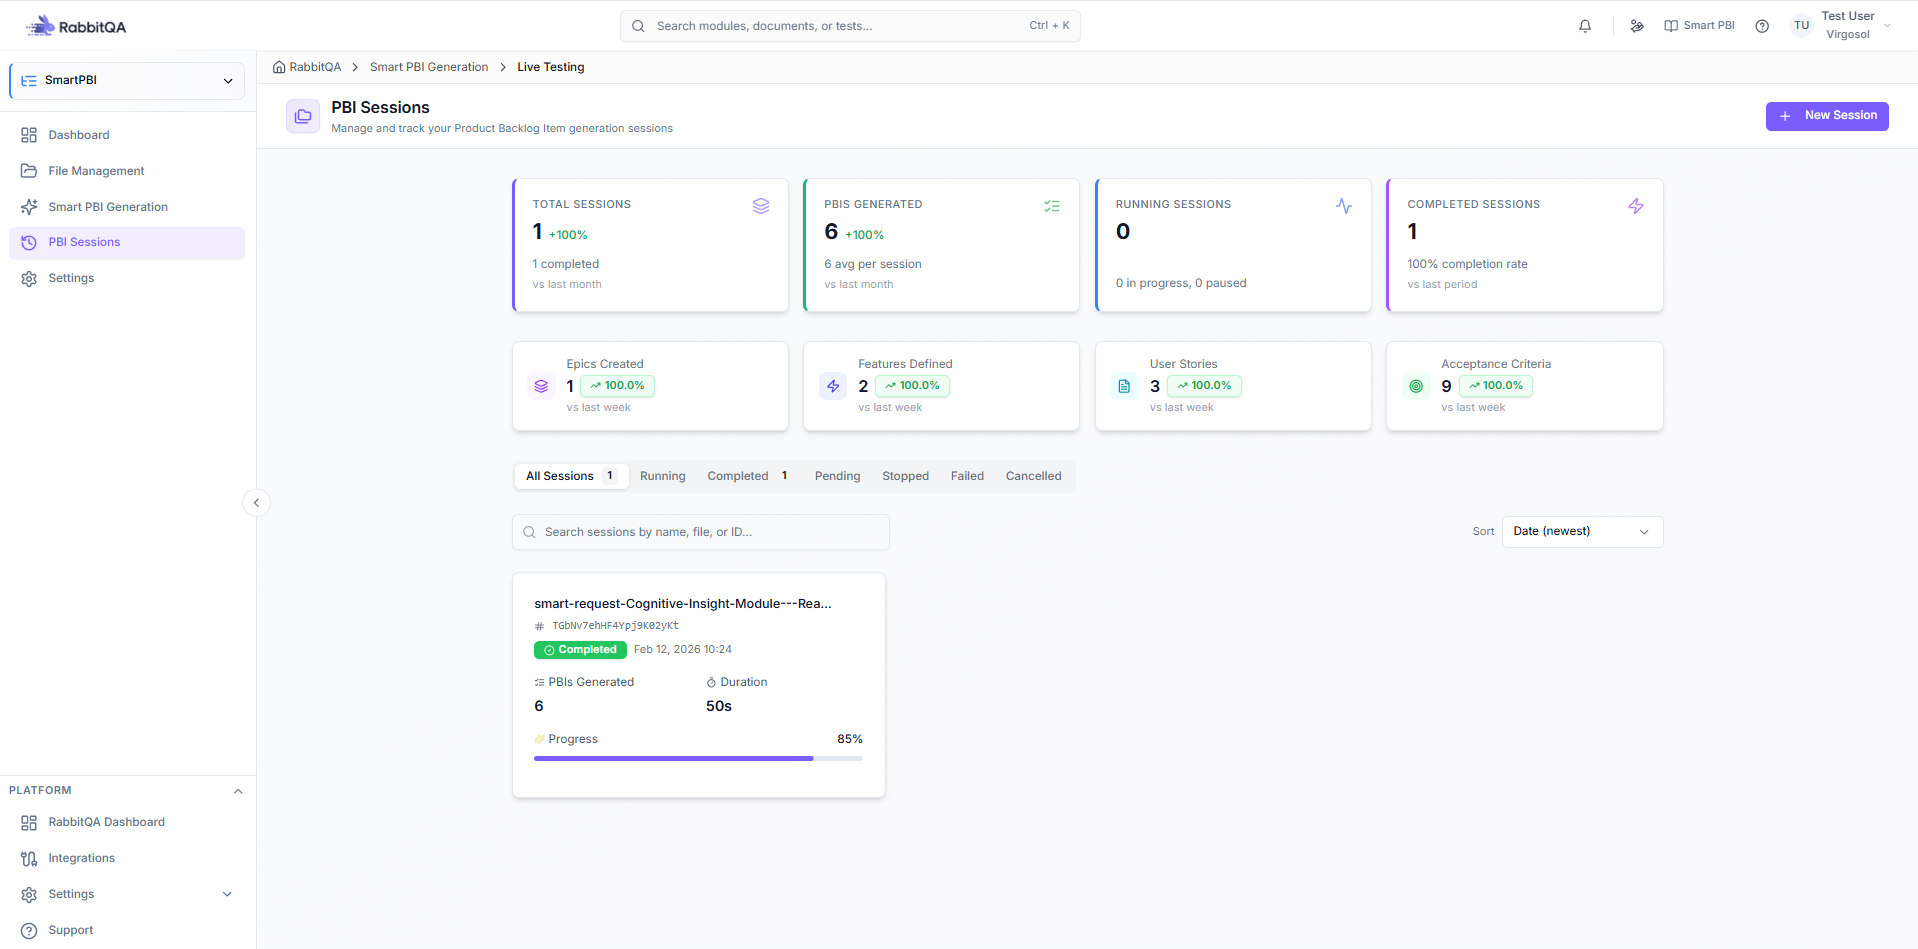Go to RabbitQA breadcrumb link

pyautogui.click(x=315, y=67)
